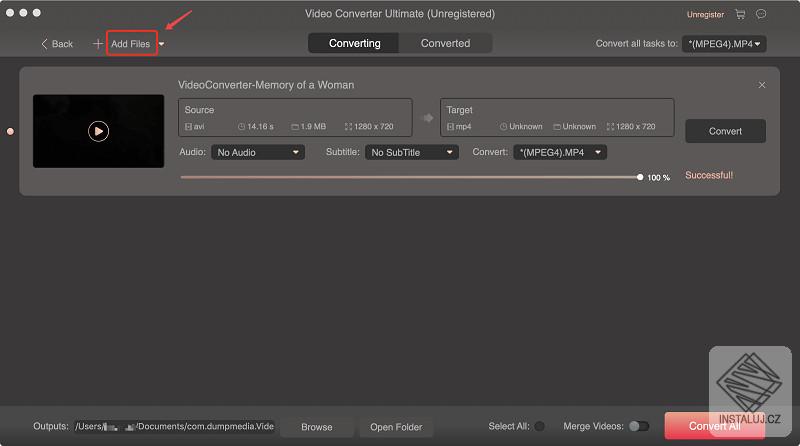
Task: Click the 'Successful!' status text
Action: (x=709, y=175)
